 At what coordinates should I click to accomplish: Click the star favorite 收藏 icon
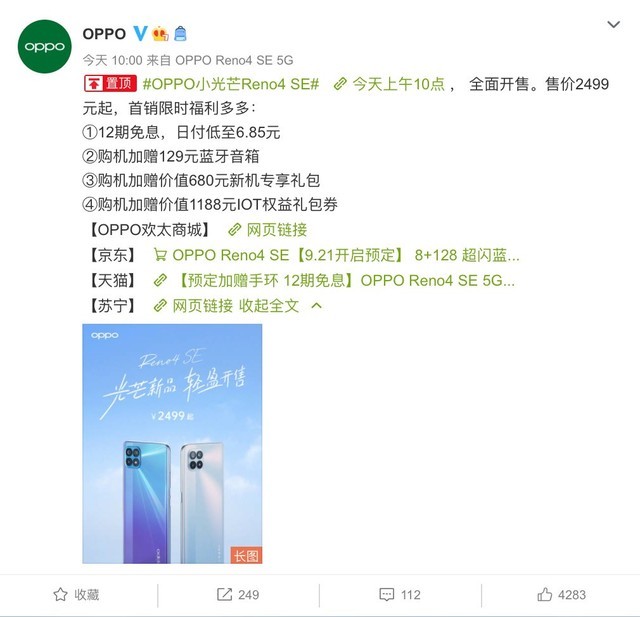pos(60,594)
